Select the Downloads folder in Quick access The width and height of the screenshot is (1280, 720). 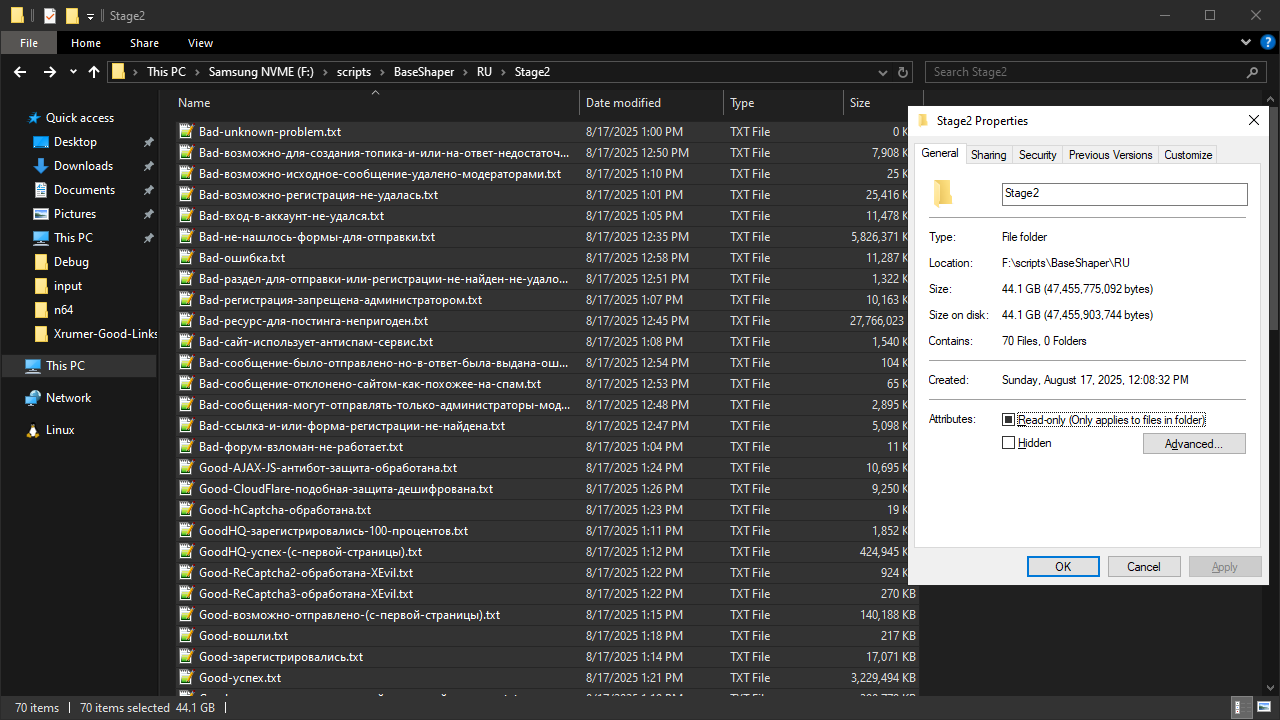tap(83, 166)
